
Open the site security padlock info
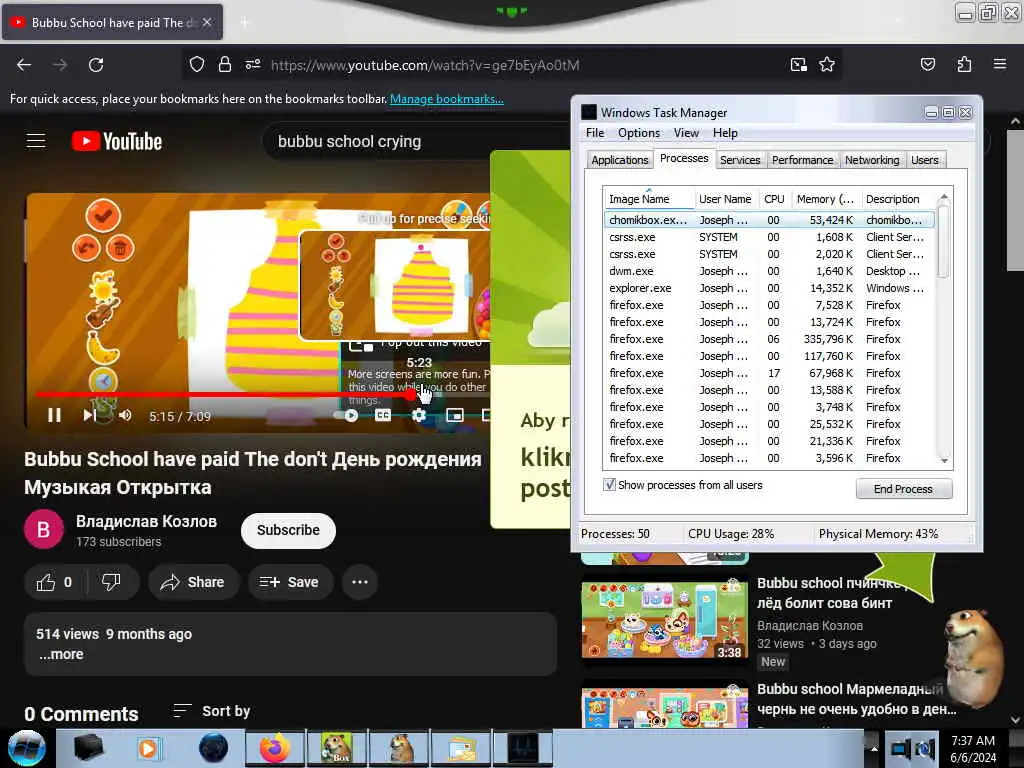[225, 64]
